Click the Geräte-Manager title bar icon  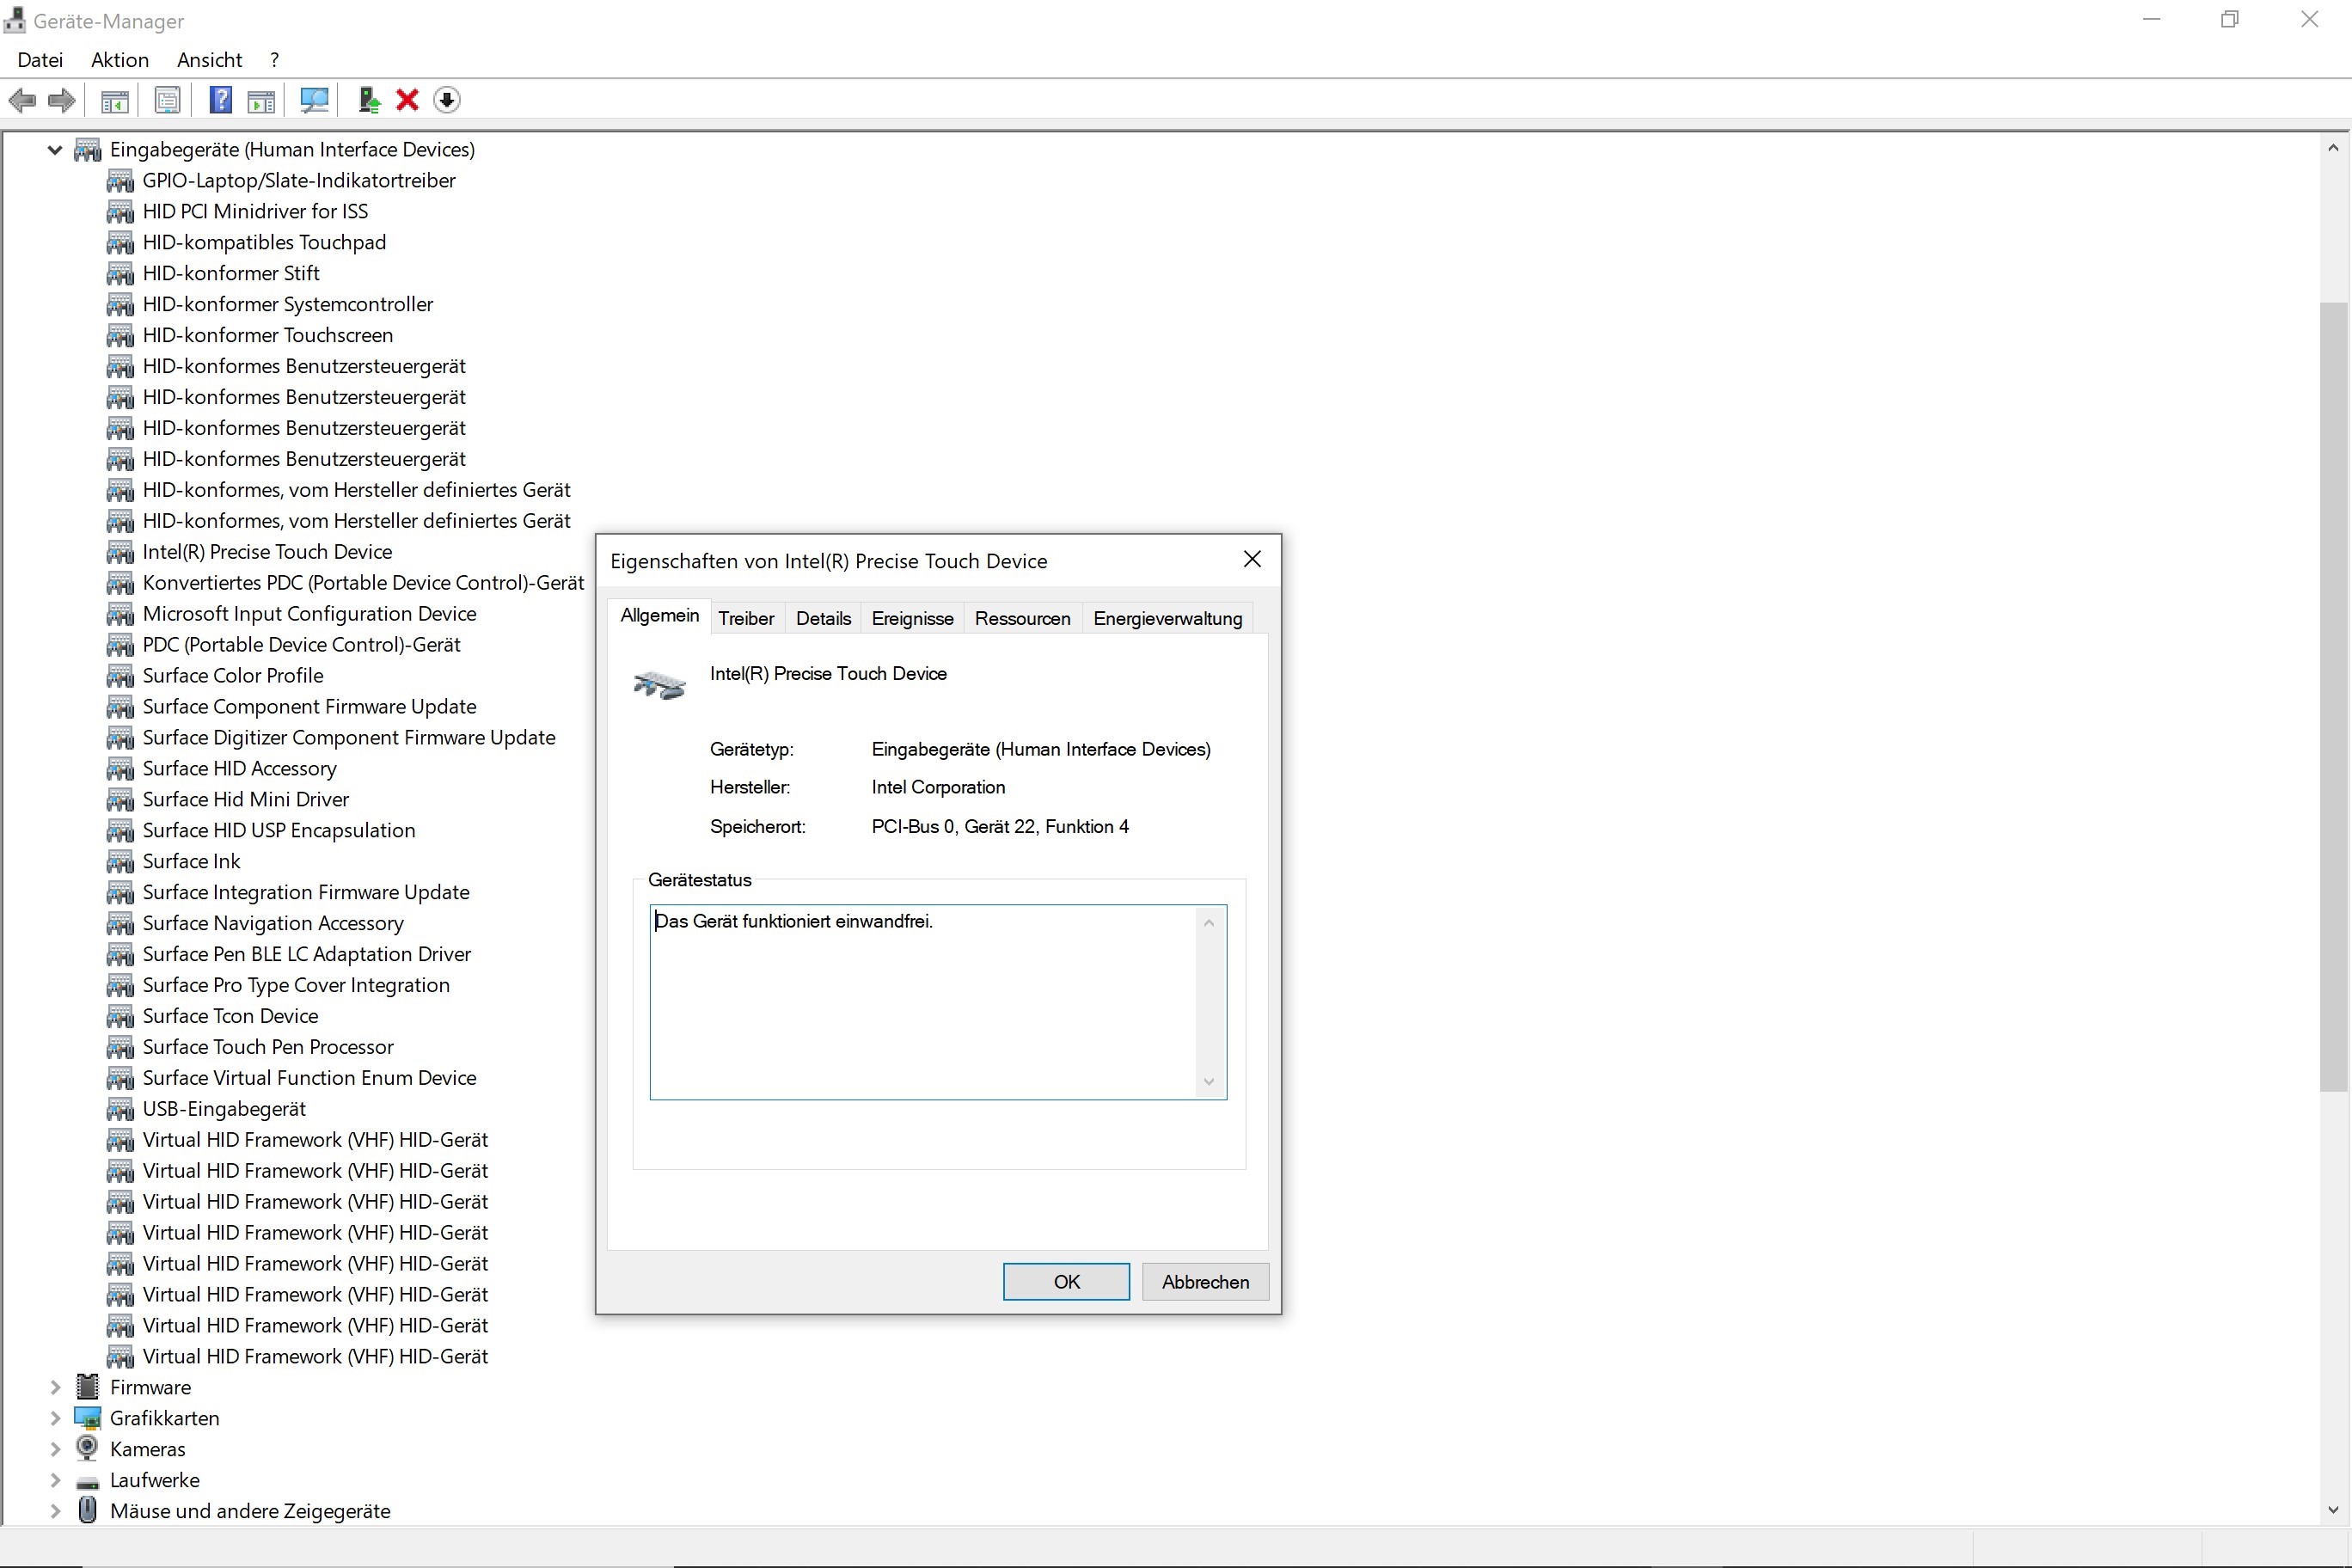[15, 20]
